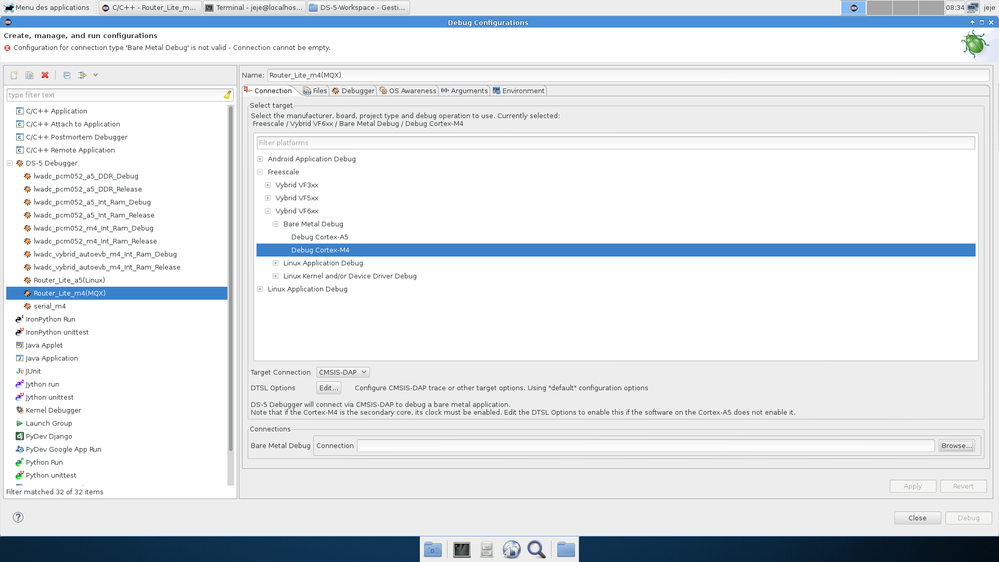Click the IronPython unittest icon
The height and width of the screenshot is (562, 999).
(19, 332)
